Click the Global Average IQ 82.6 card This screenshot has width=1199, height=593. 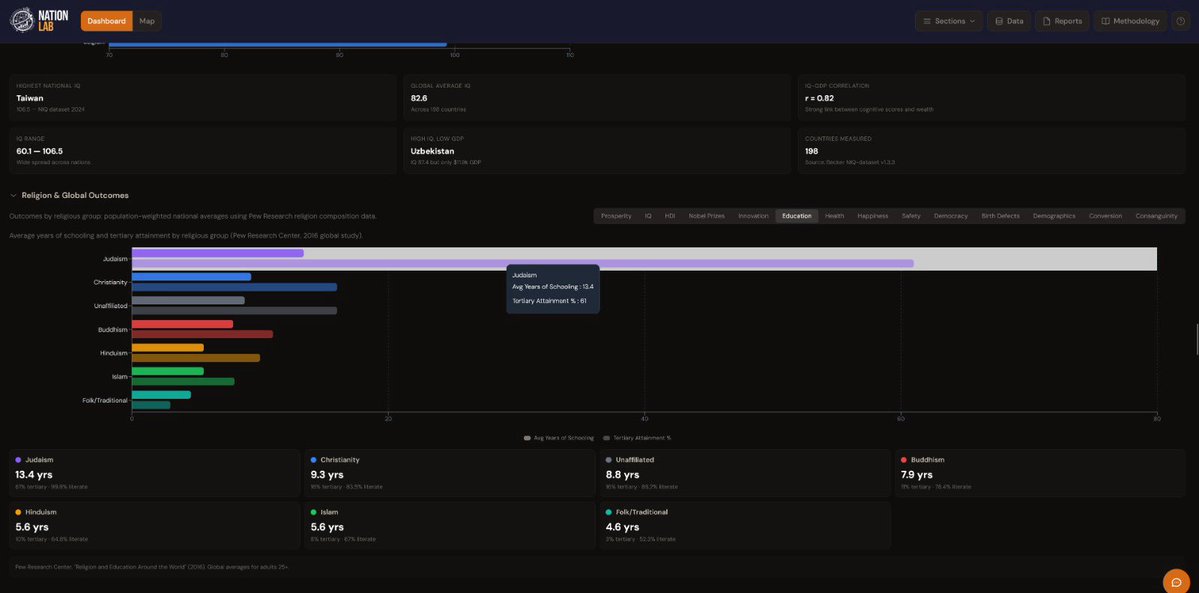click(x=597, y=99)
